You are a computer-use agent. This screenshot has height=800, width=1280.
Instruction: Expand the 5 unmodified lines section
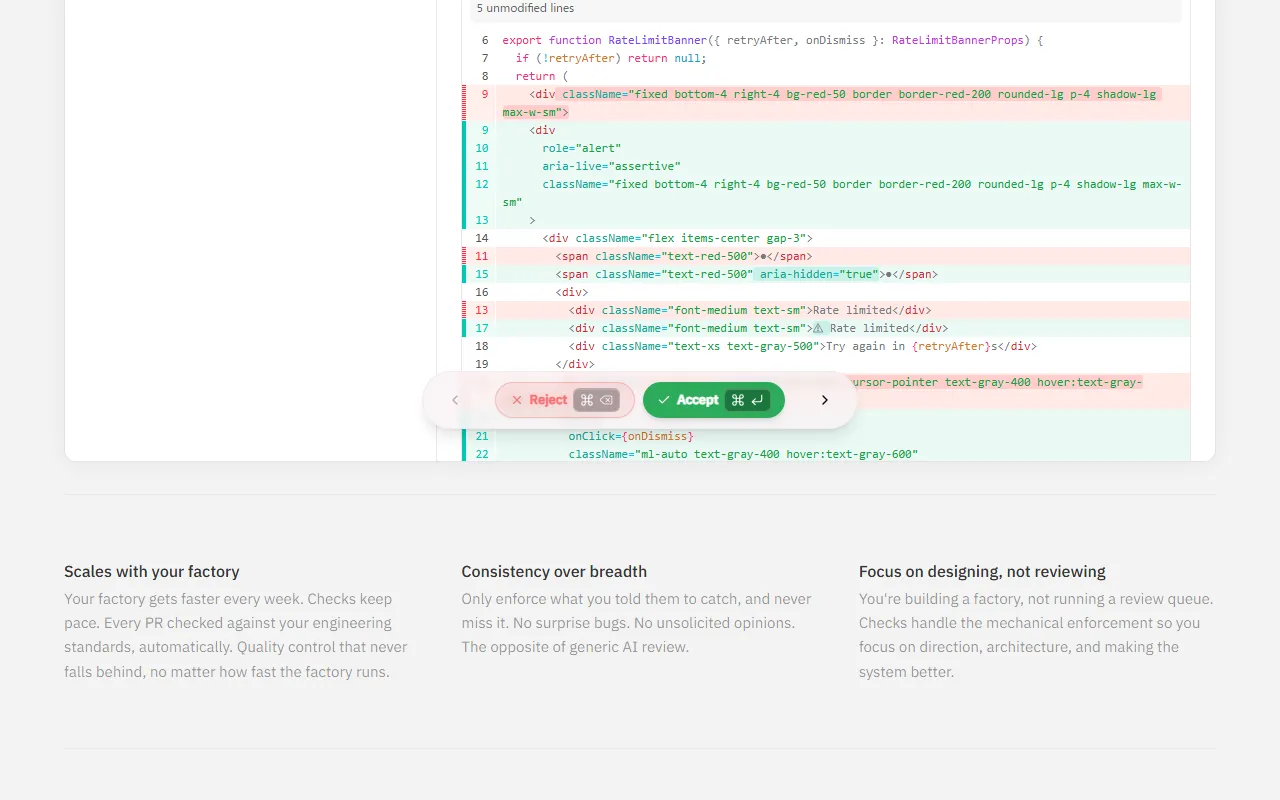[x=525, y=8]
